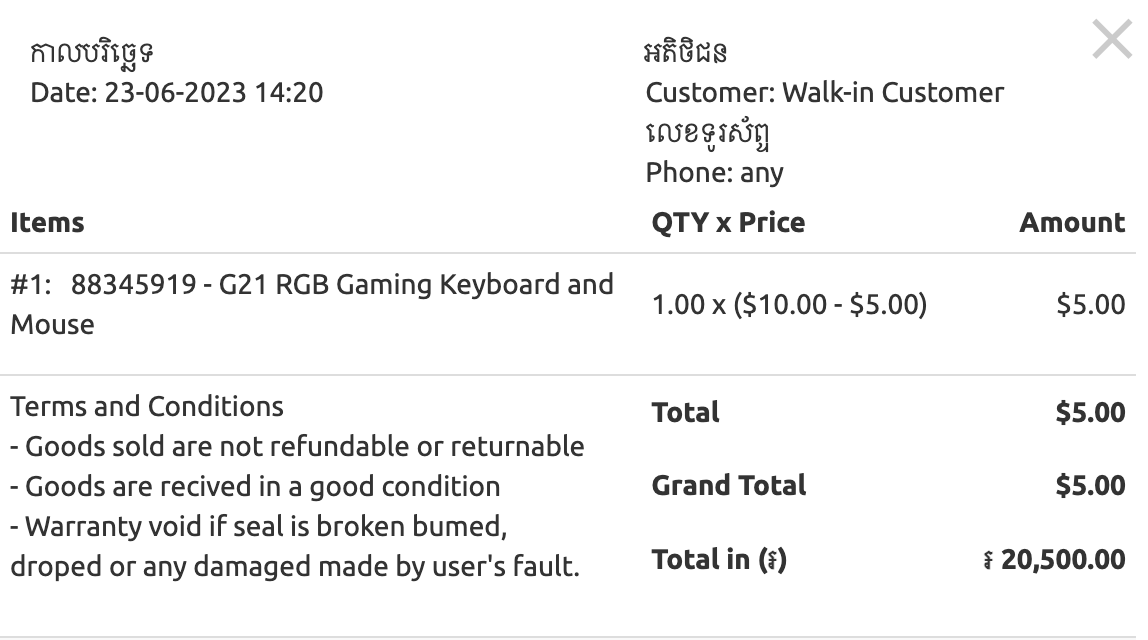The height and width of the screenshot is (640, 1148).
Task: Click the Date 23-06-2023 14:20 text
Action: tap(176, 93)
